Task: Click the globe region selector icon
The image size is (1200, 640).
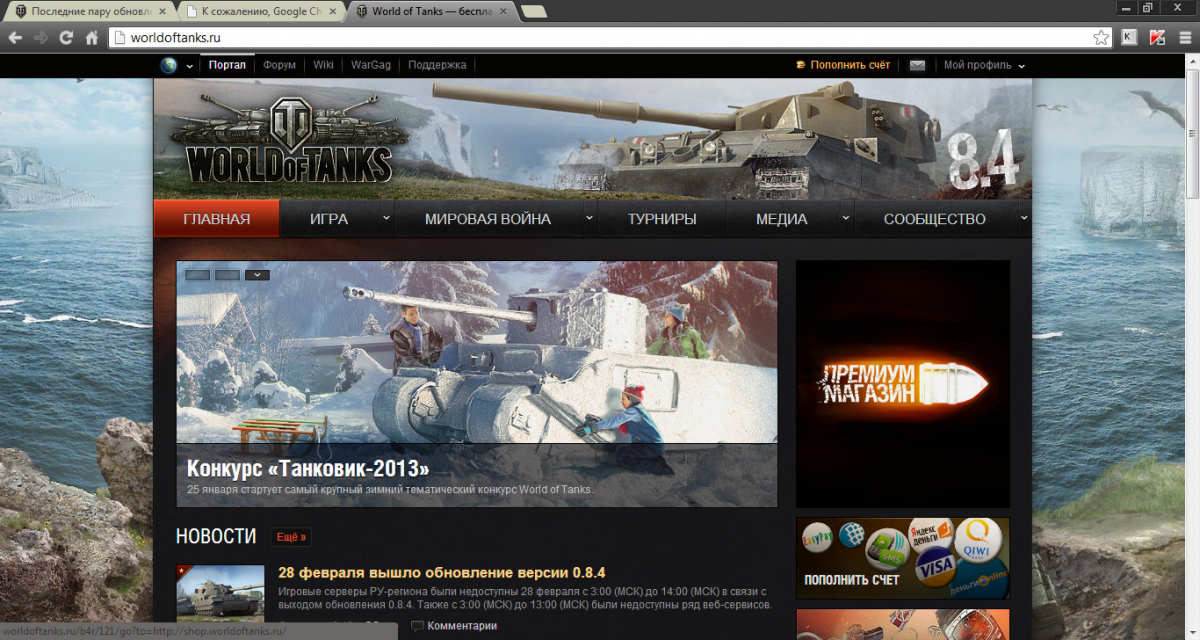Action: (168, 65)
